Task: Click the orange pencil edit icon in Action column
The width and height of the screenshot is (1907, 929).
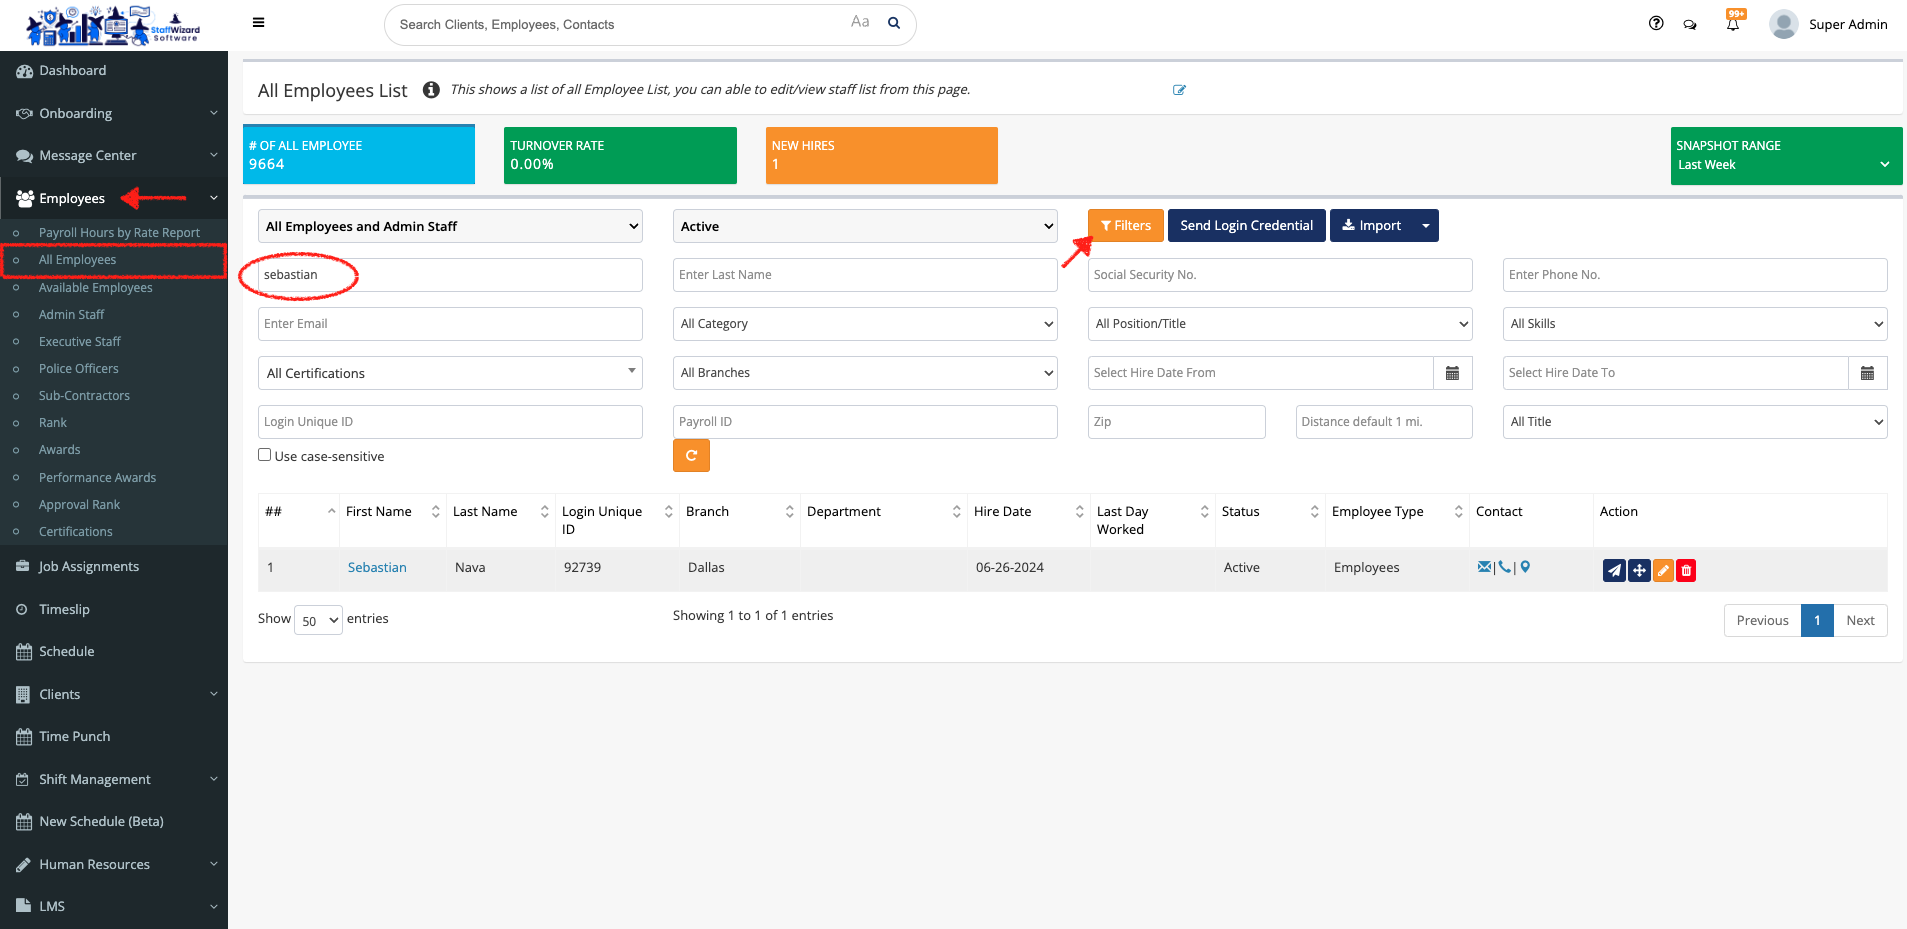Action: tap(1663, 570)
